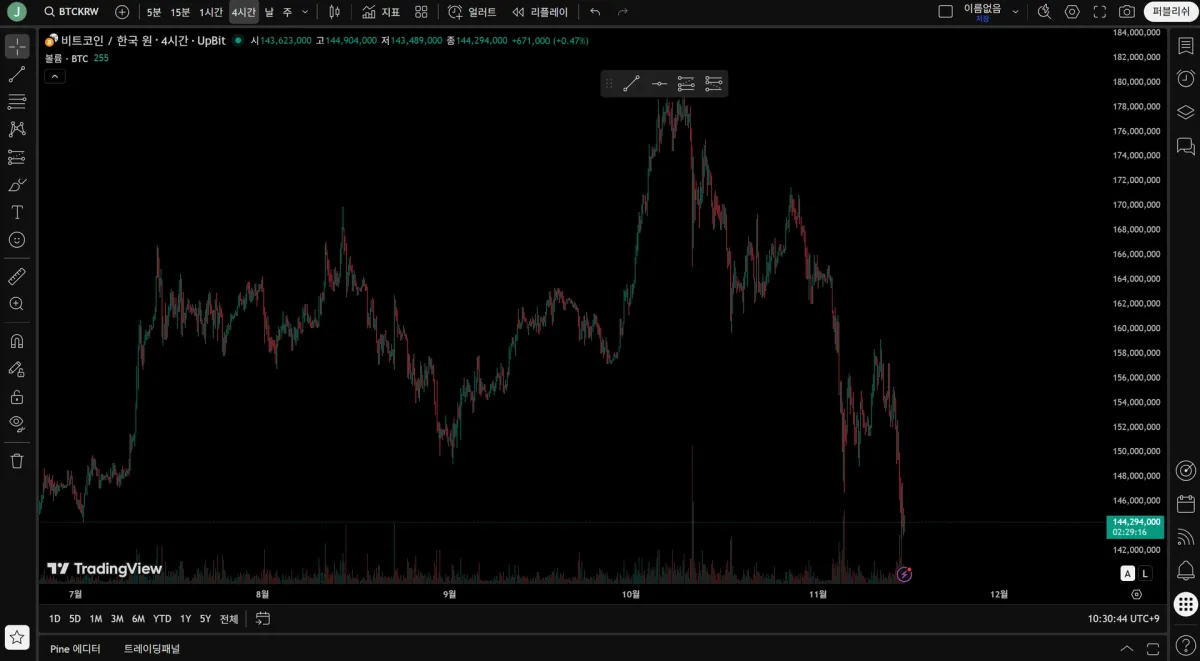Open the XABCD pattern tool group
This screenshot has height=661, width=1200.
pos(17,129)
